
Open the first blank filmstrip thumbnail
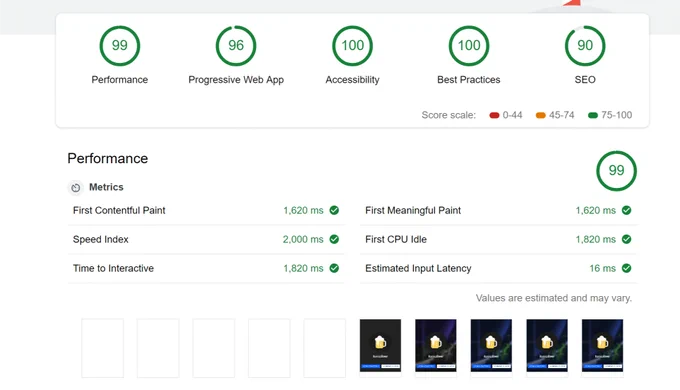click(102, 348)
